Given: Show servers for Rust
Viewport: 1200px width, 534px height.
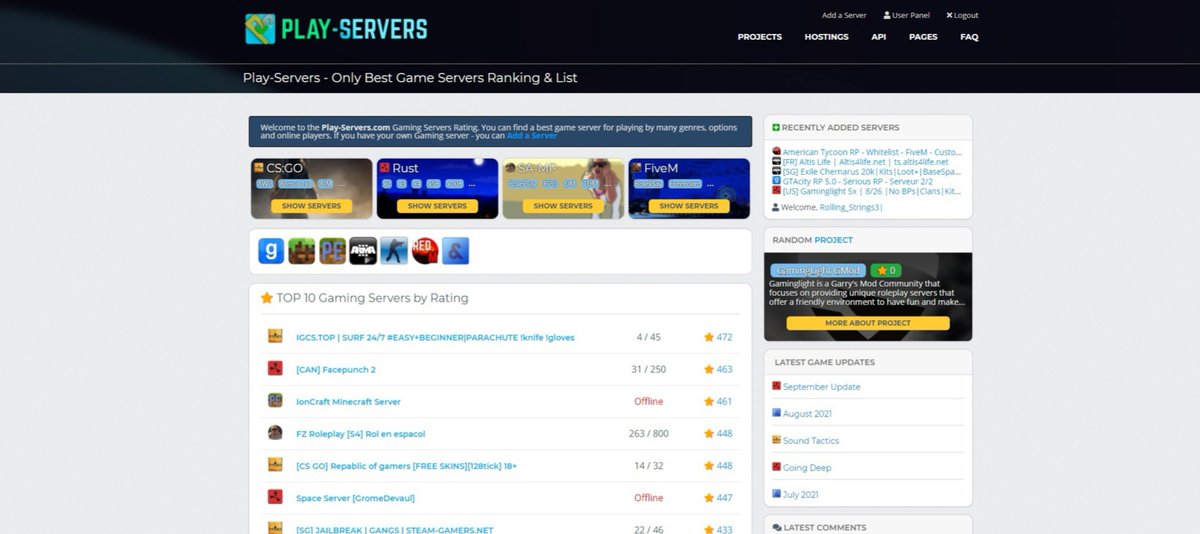Looking at the screenshot, I should (x=437, y=206).
